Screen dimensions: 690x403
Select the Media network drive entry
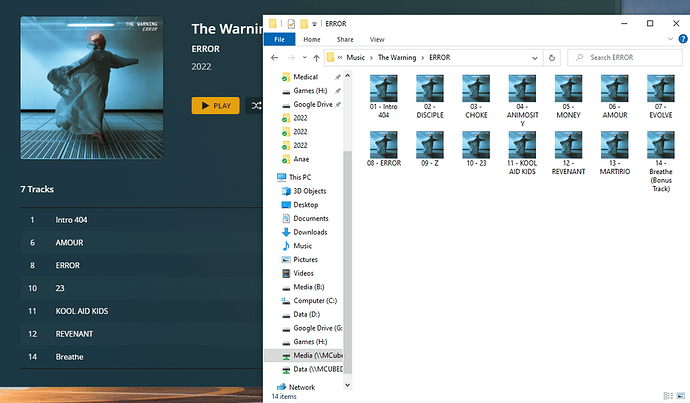tap(304, 355)
